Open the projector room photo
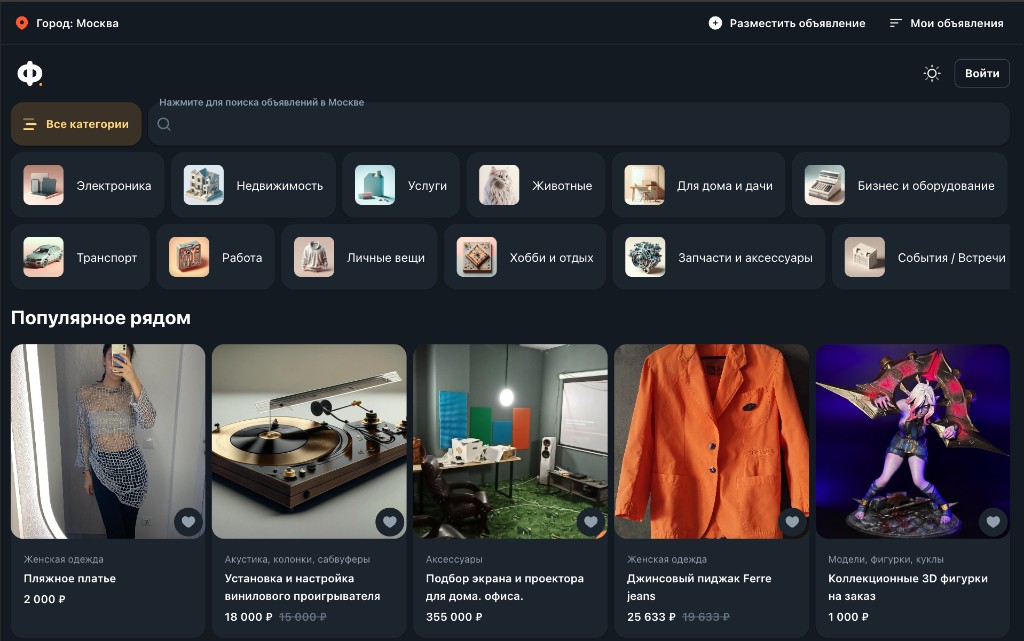Viewport: 1024px width, 641px height. coord(510,441)
